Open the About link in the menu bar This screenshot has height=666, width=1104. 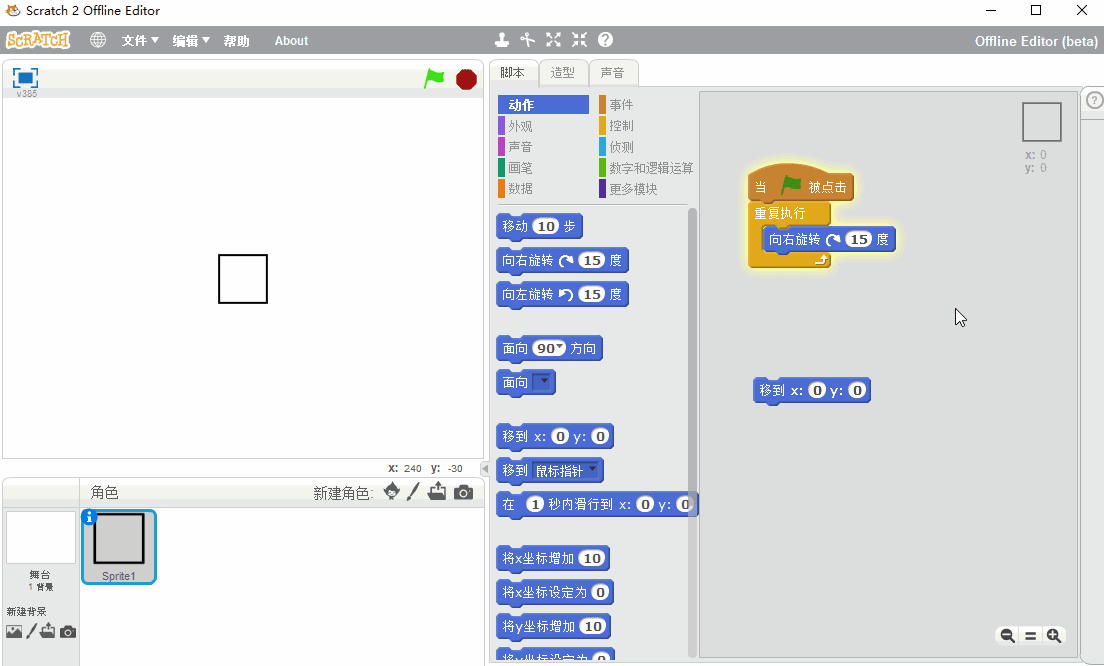pos(291,41)
